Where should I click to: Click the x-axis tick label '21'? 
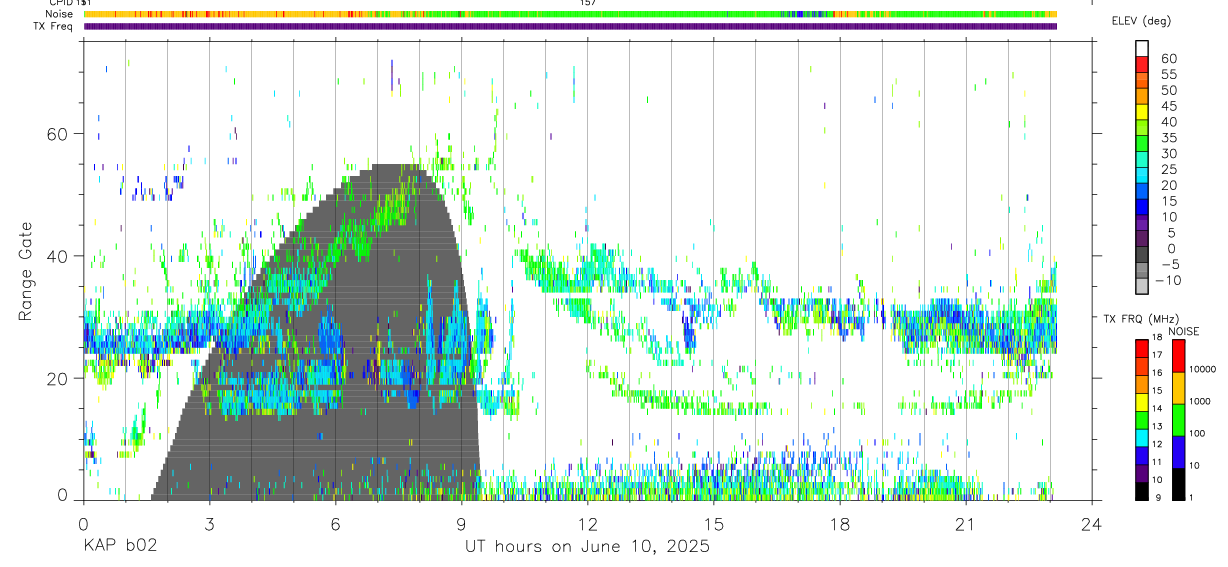(x=966, y=525)
